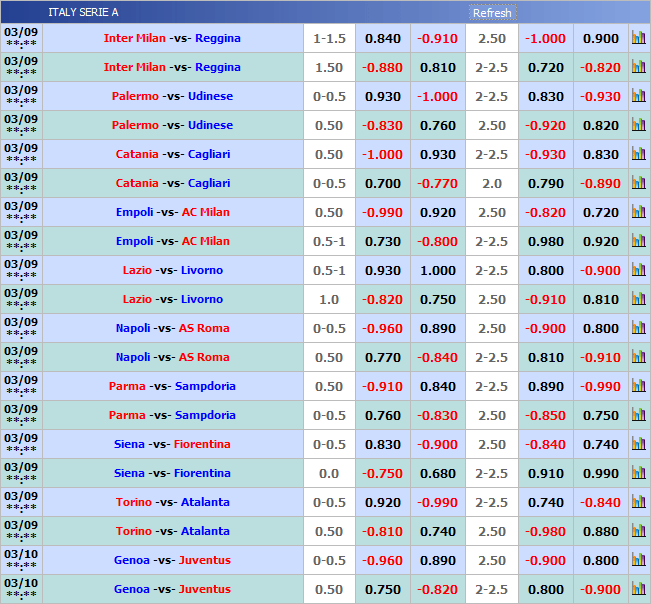Image resolution: width=651 pixels, height=604 pixels.
Task: Open stats chart for Genoa-Juventus 0-0.5 handicap row
Action: pos(639,560)
